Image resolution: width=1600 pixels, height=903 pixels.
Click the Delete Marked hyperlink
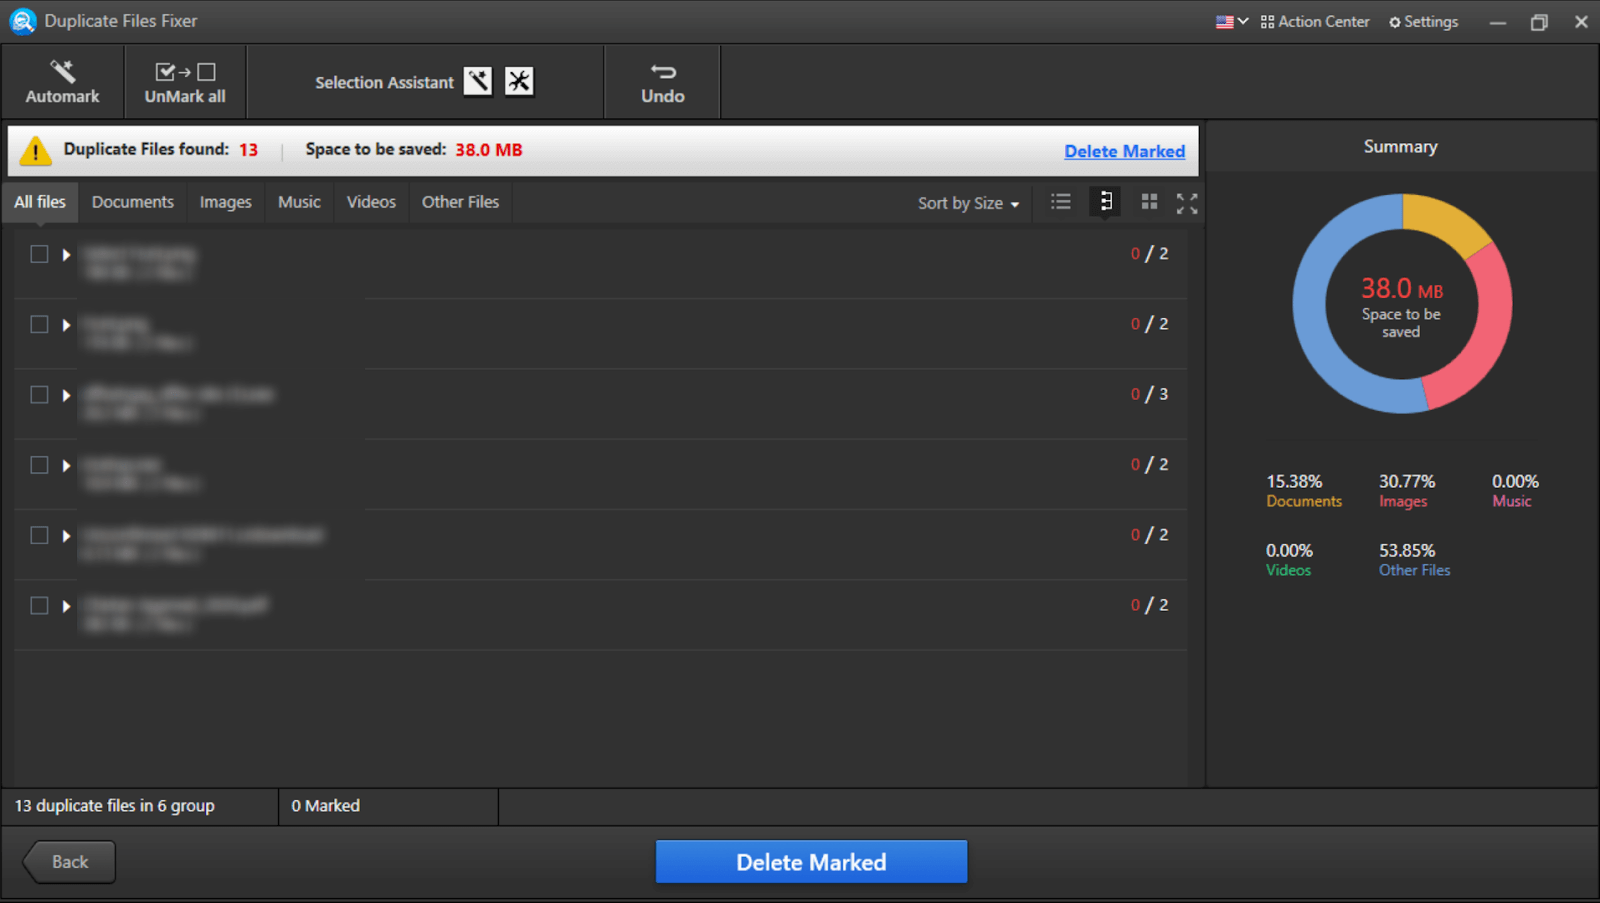[x=1124, y=151]
